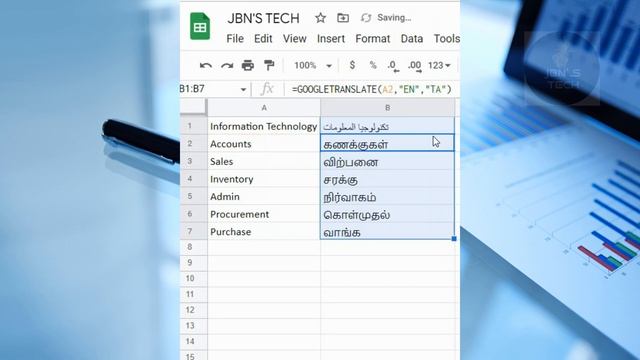Viewport: 640px width, 360px height.
Task: Open the File menu
Action: click(x=235, y=39)
